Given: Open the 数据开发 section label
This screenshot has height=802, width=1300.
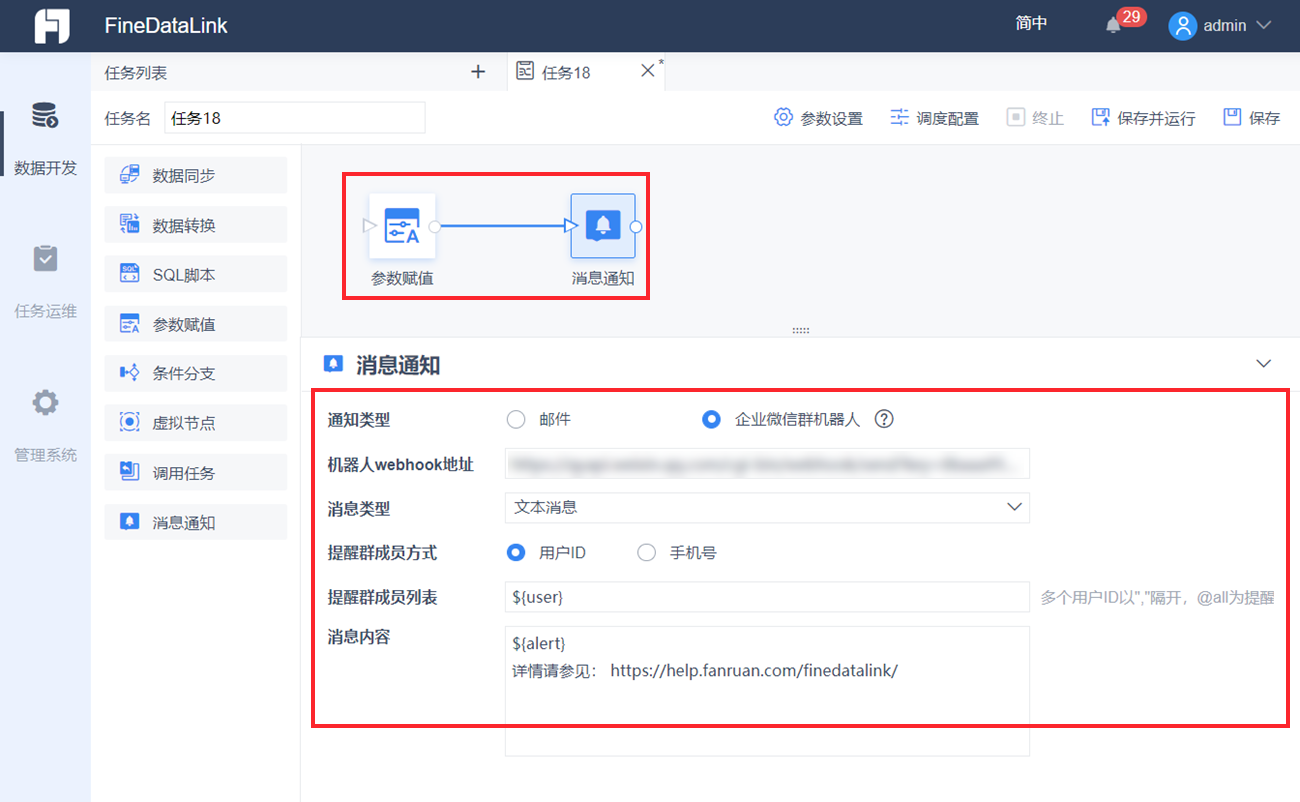Looking at the screenshot, I should [x=45, y=168].
